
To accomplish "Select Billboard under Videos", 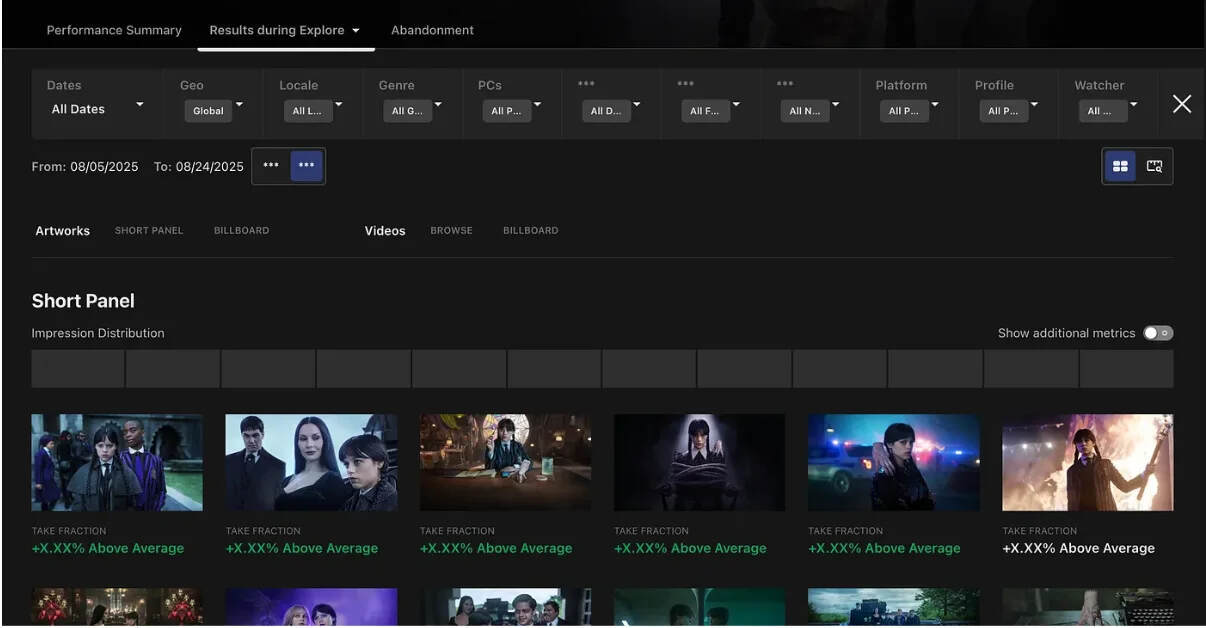I will (531, 231).
